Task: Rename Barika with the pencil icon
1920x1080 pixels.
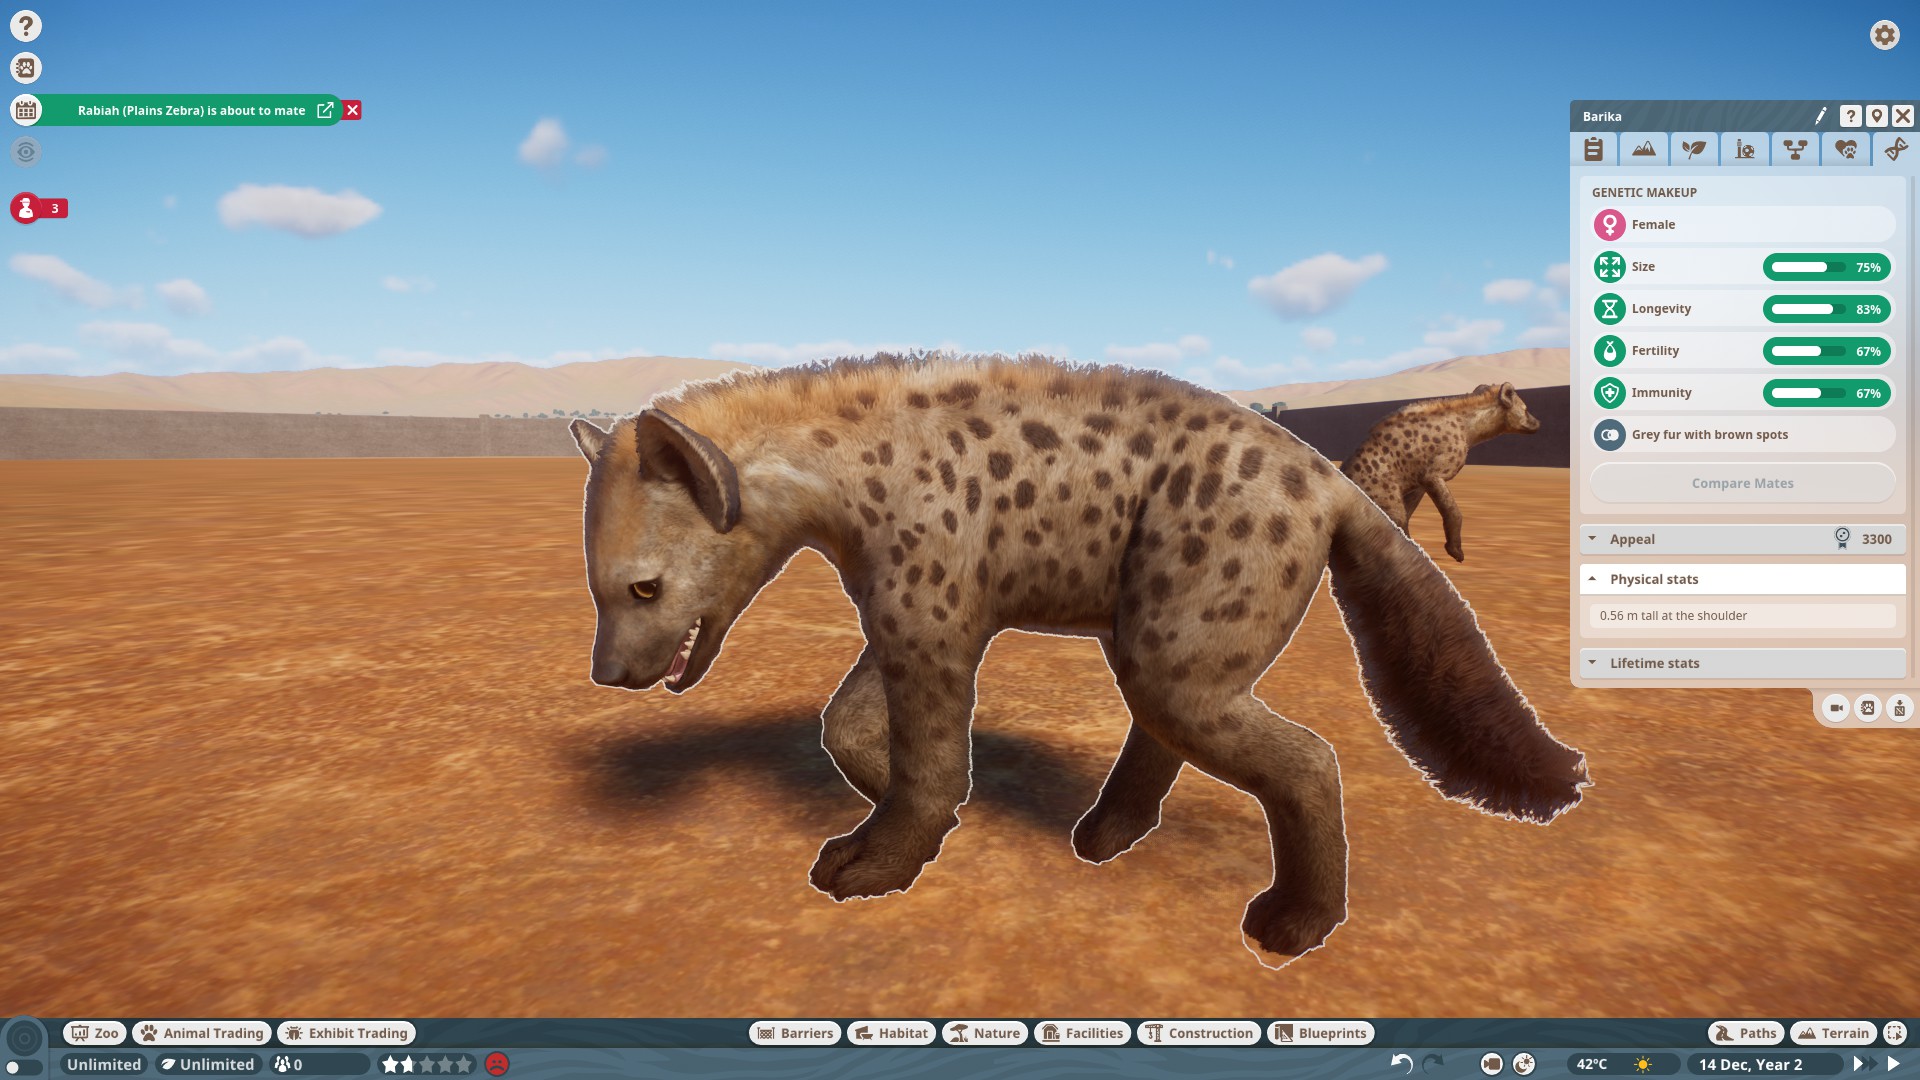Action: pos(1821,116)
